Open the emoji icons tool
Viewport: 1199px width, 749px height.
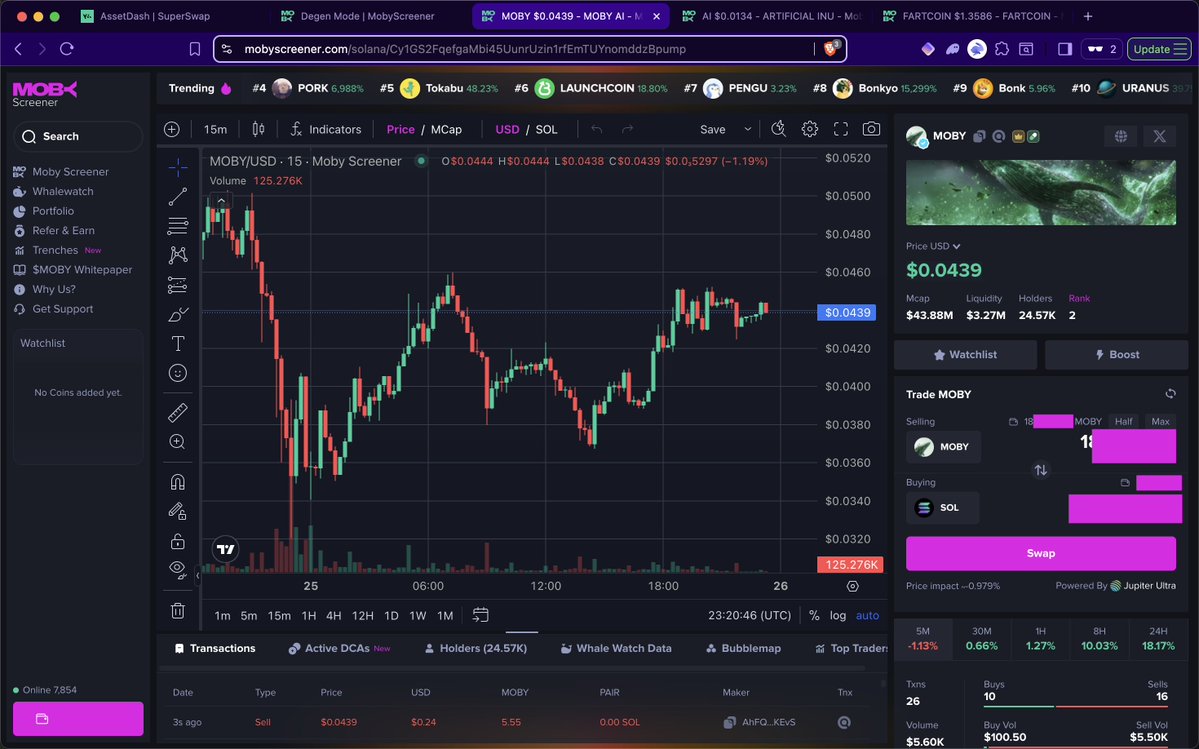177,373
